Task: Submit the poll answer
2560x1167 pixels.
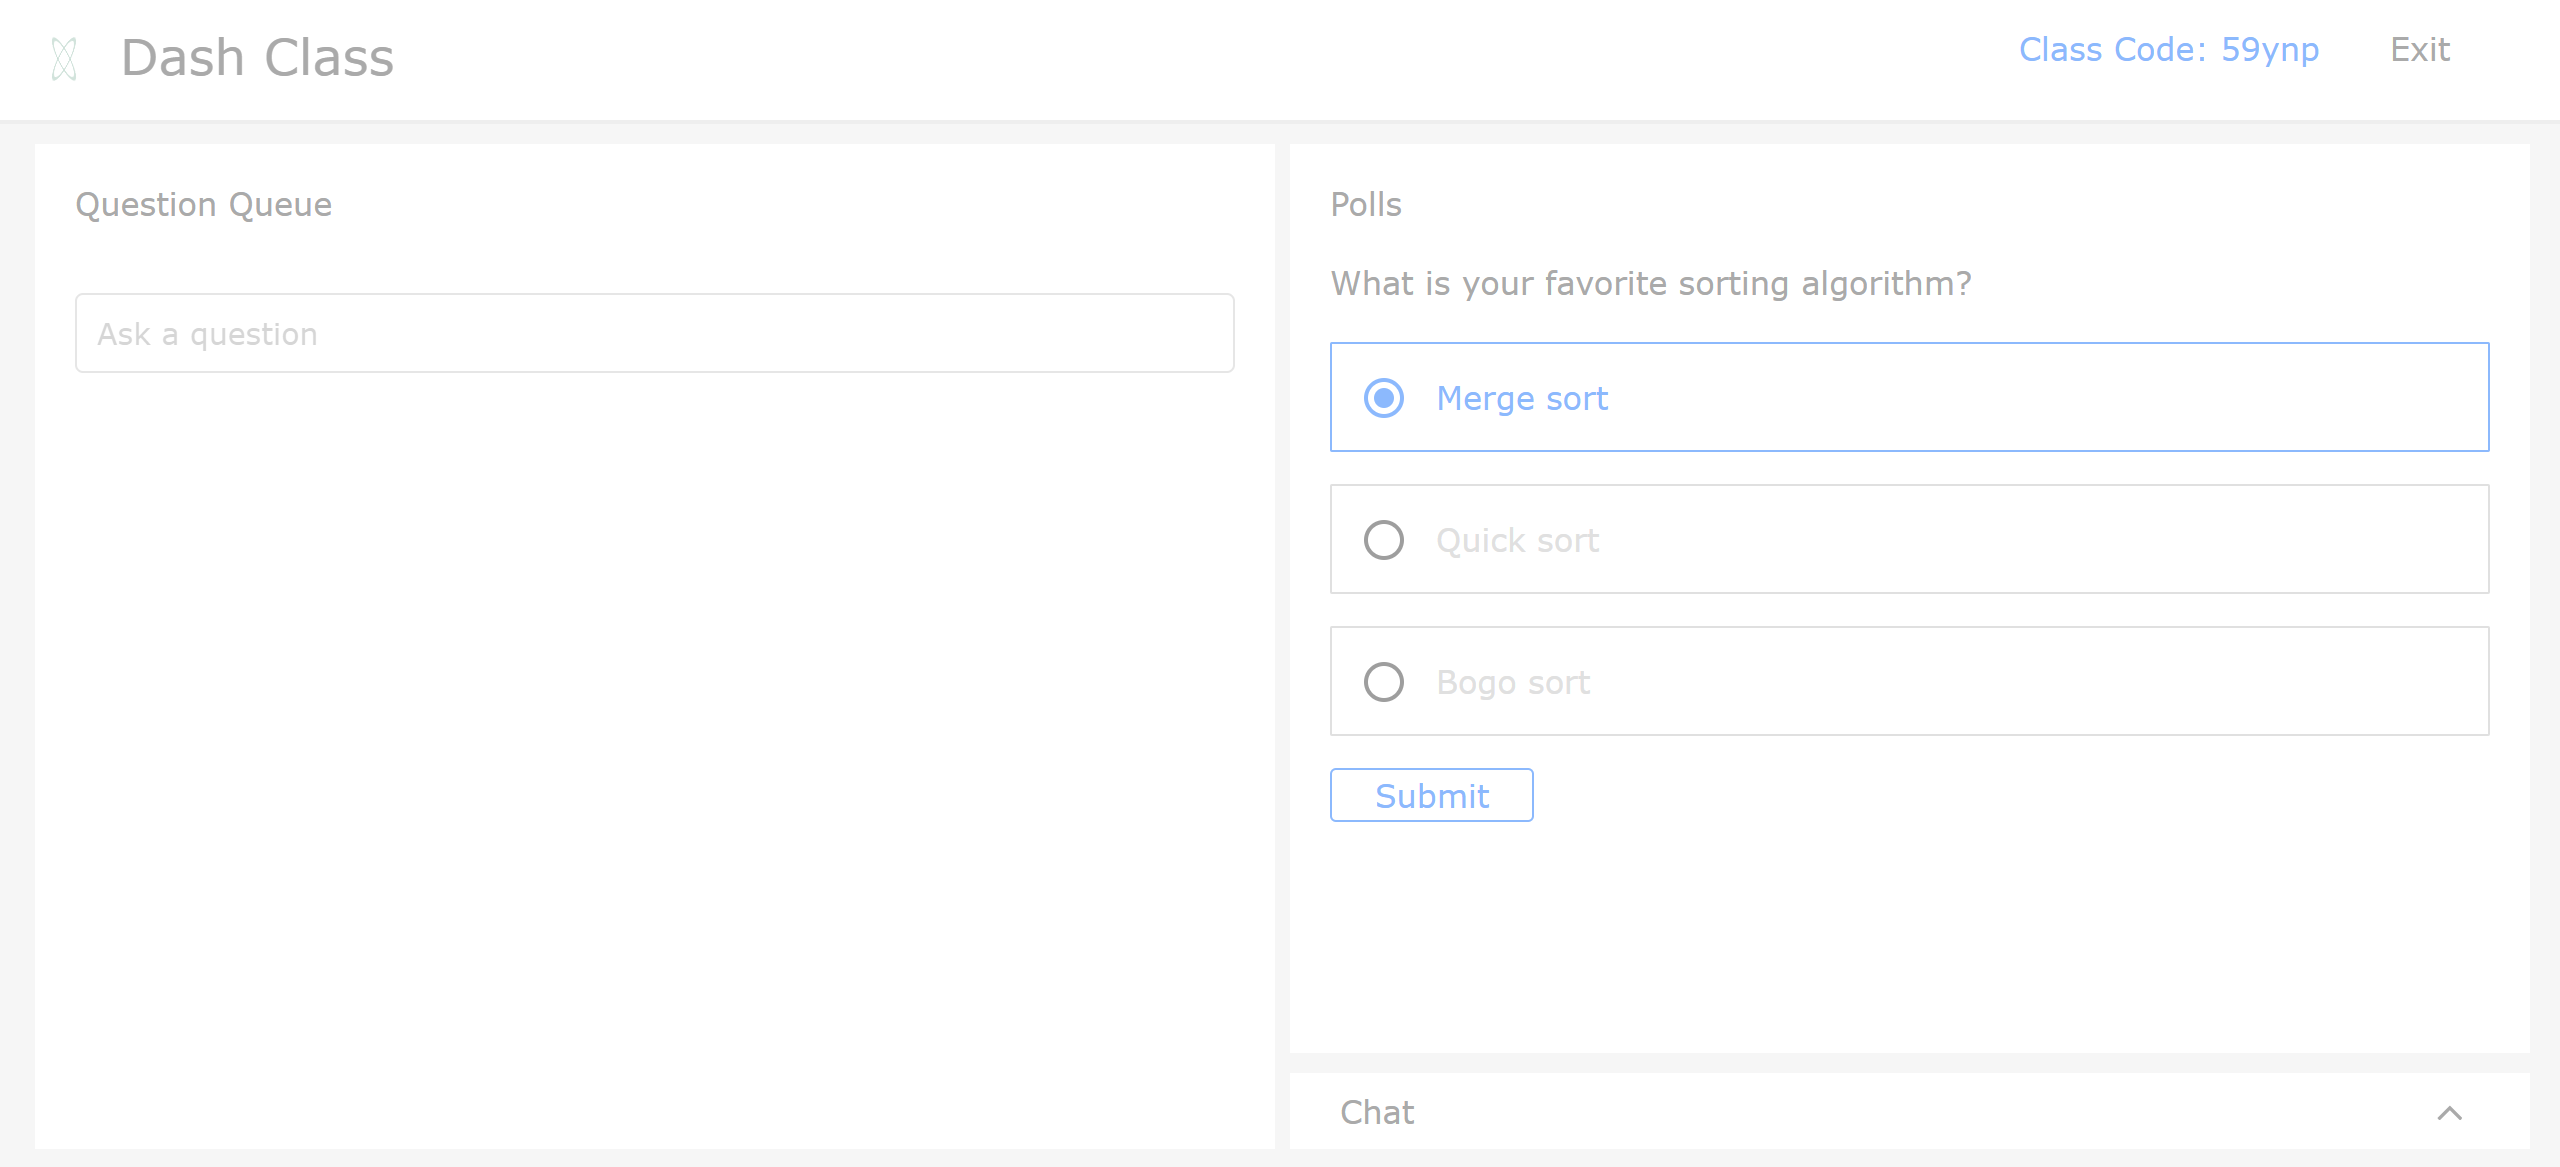Action: point(1431,795)
